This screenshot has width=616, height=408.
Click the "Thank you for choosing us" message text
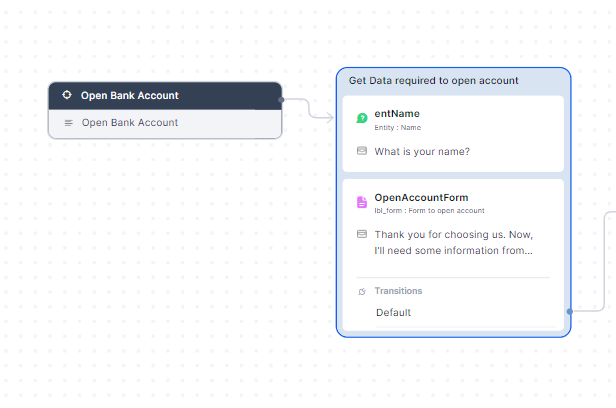point(453,242)
